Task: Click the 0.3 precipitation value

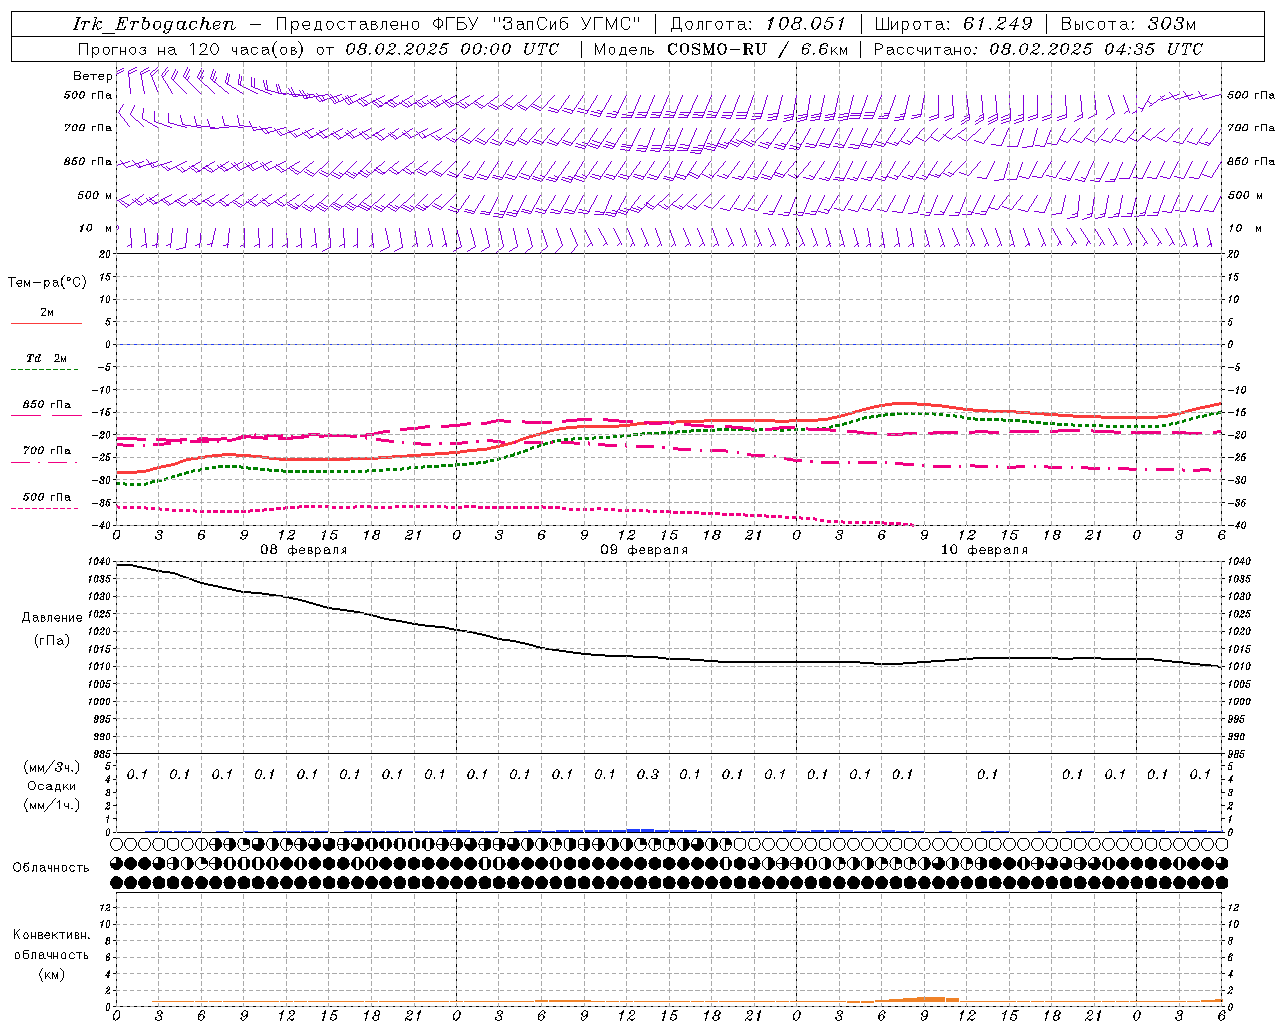Action: pos(648,775)
